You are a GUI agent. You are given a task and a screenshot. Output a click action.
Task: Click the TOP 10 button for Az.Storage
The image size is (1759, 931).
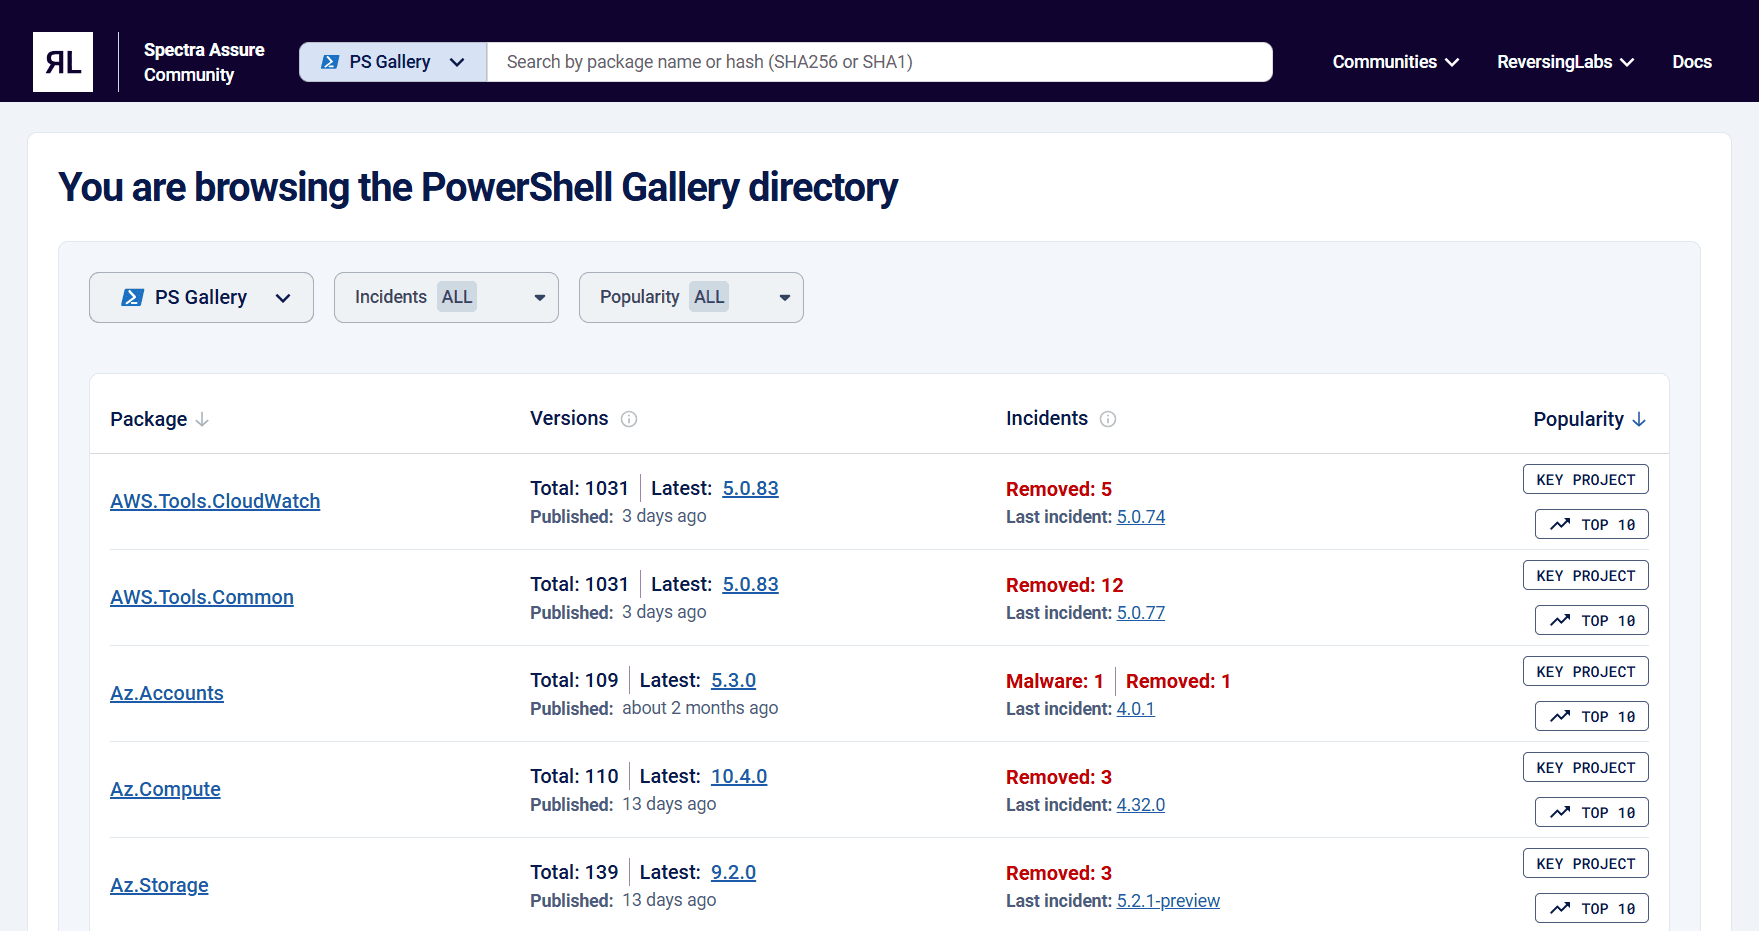[1591, 908]
